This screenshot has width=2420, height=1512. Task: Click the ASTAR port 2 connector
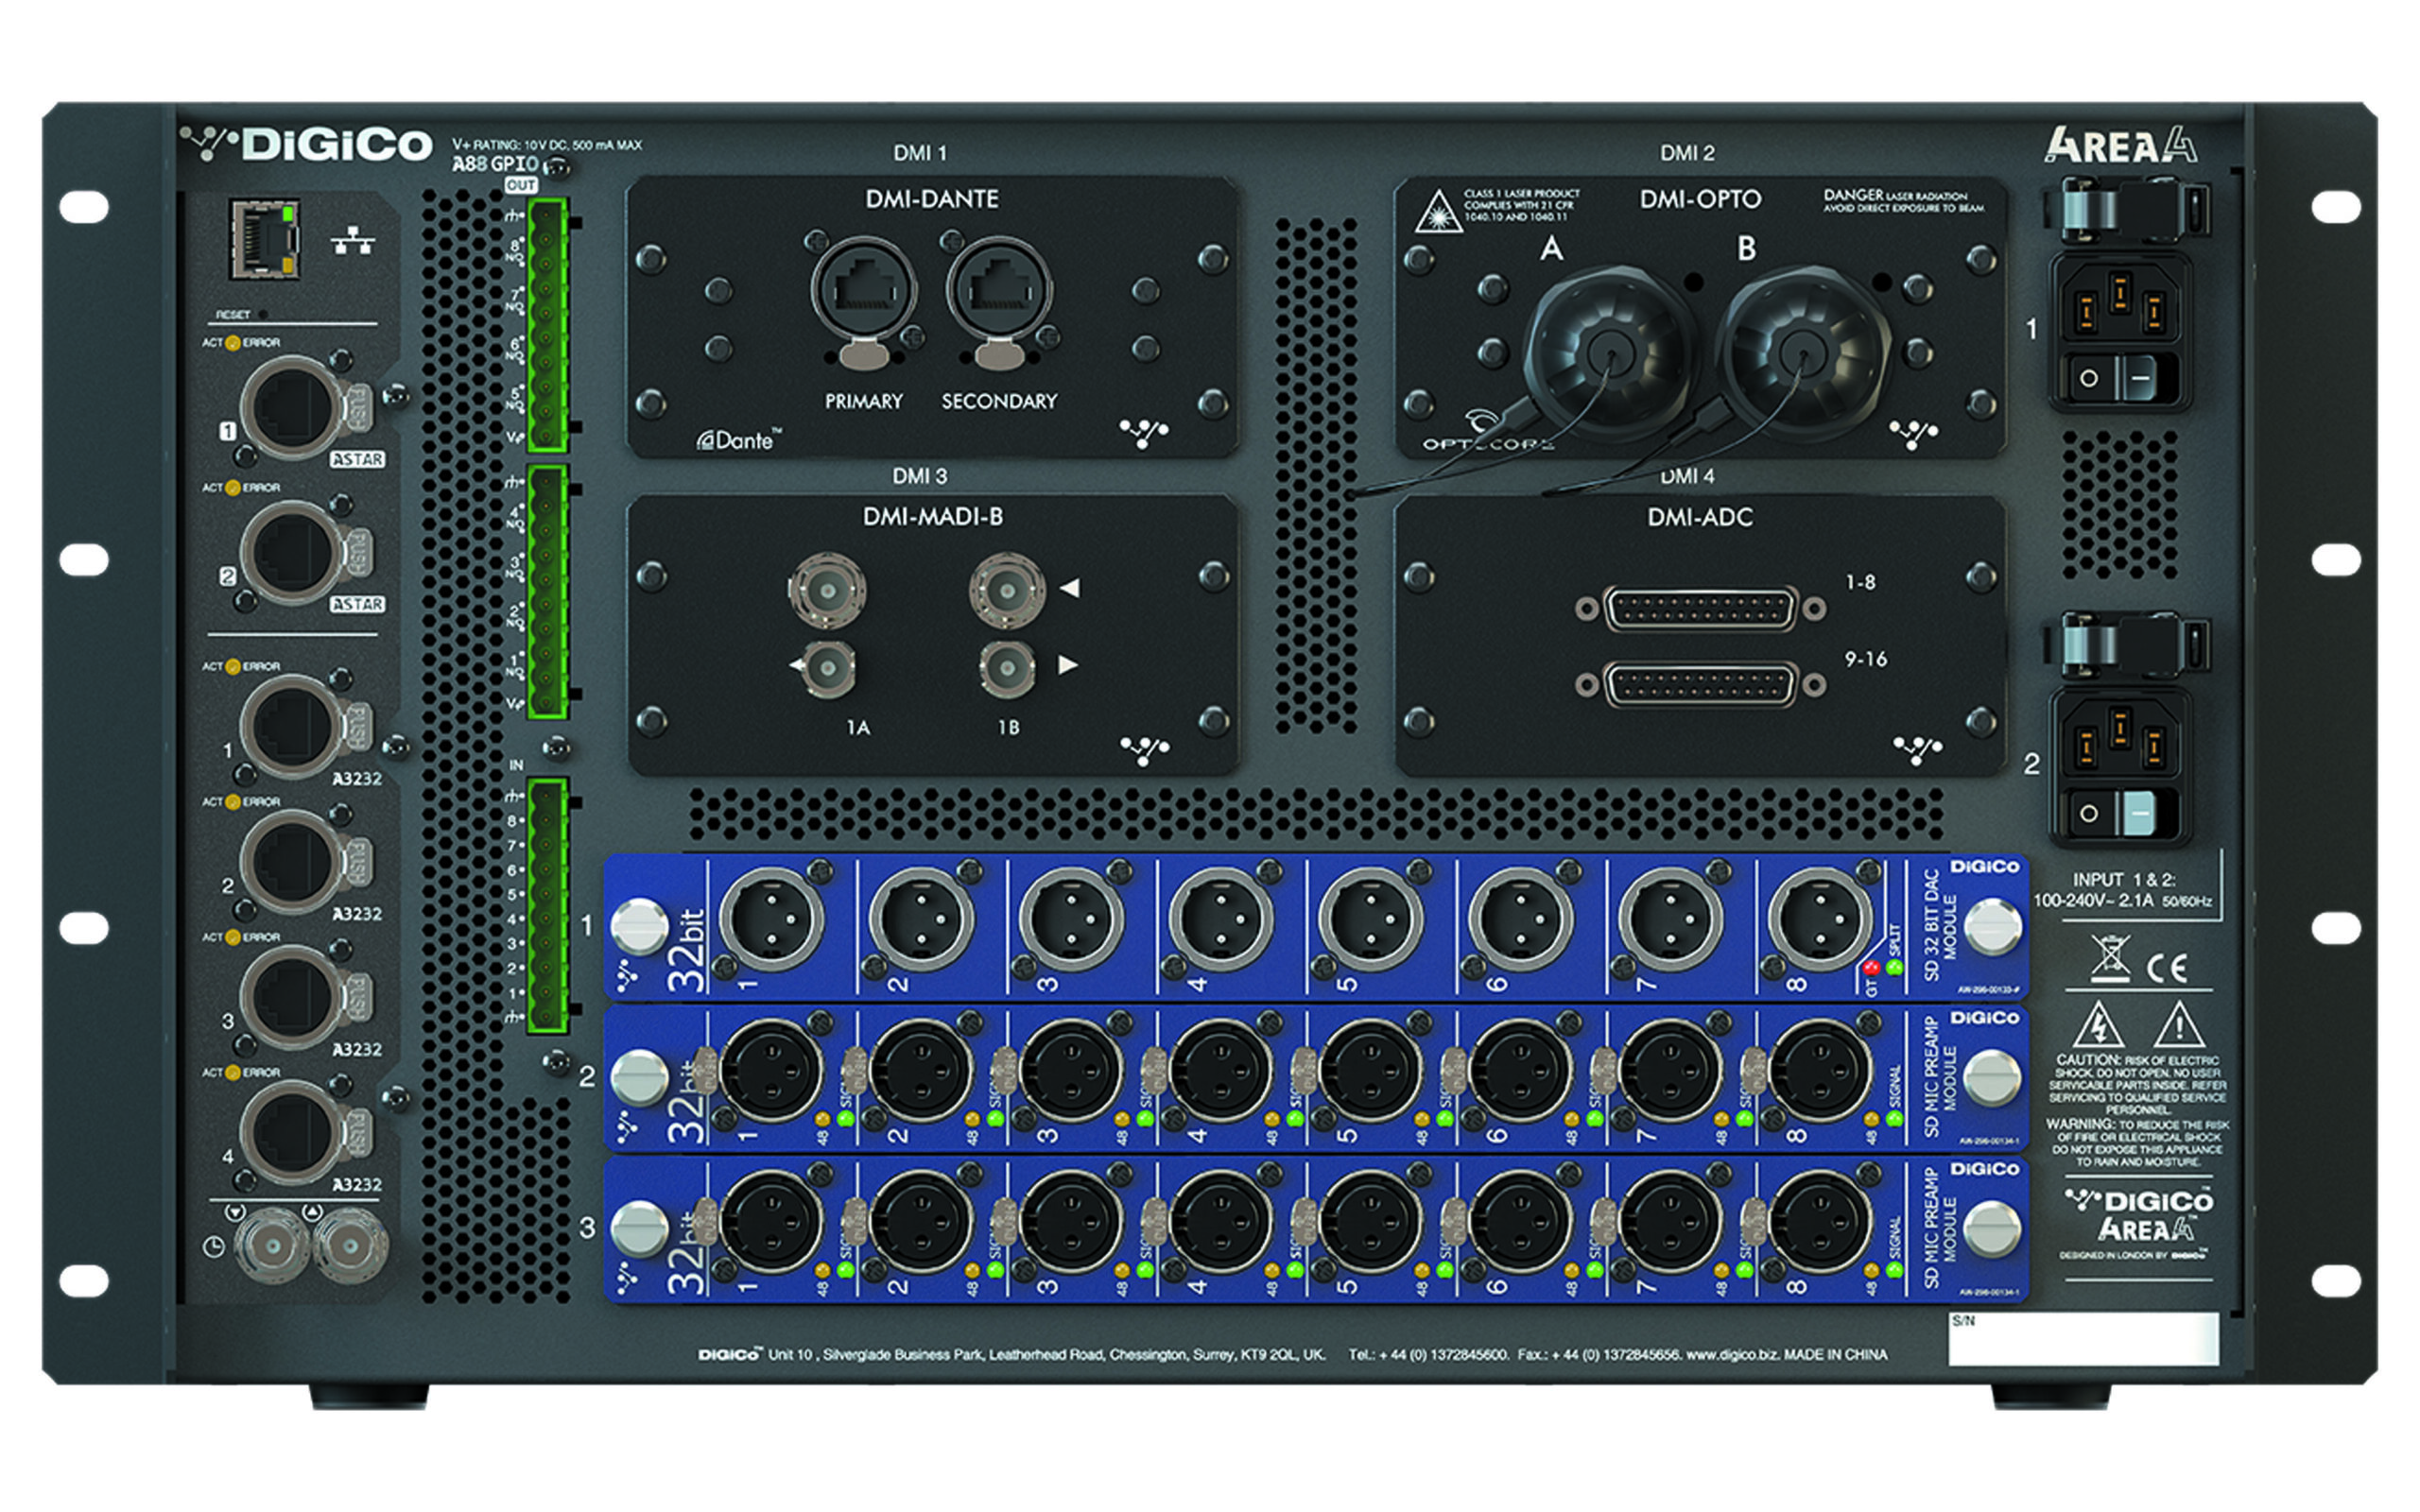pyautogui.click(x=293, y=553)
